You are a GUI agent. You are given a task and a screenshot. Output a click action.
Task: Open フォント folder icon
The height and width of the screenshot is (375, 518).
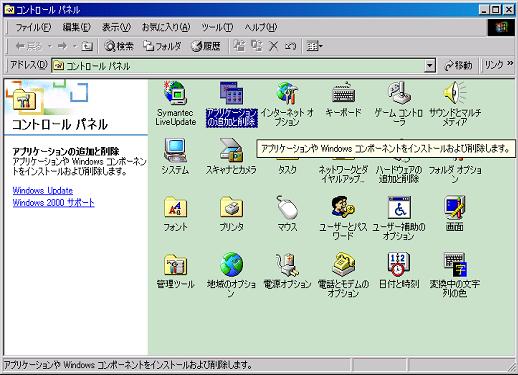pyautogui.click(x=175, y=207)
